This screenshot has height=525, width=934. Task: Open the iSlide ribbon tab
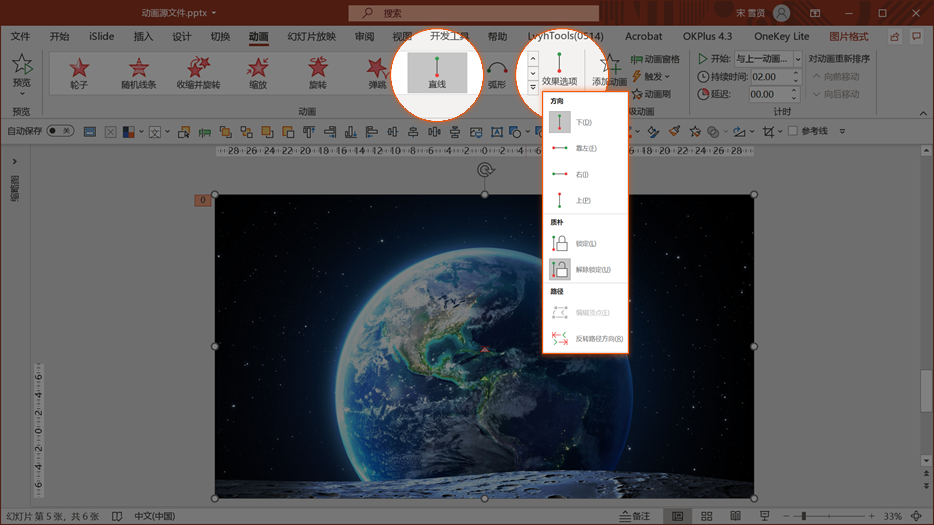coord(101,36)
